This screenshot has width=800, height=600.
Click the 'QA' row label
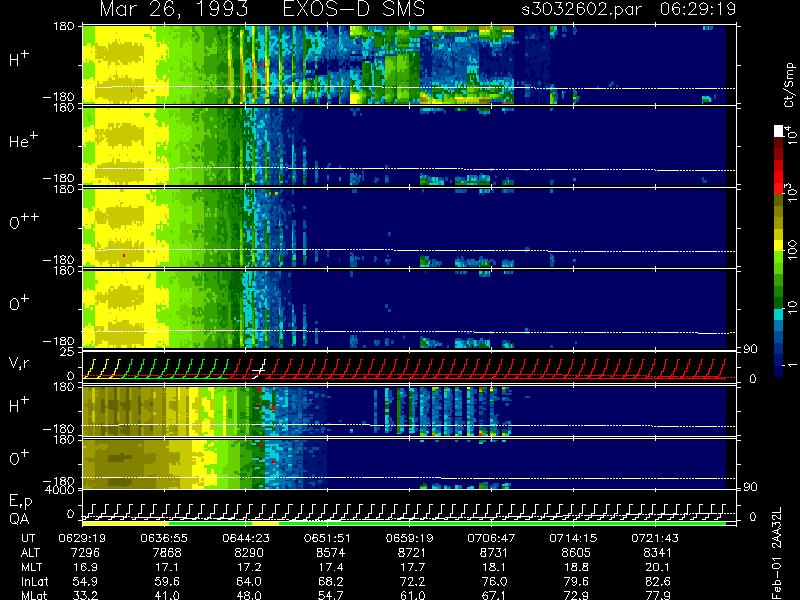coord(19,519)
